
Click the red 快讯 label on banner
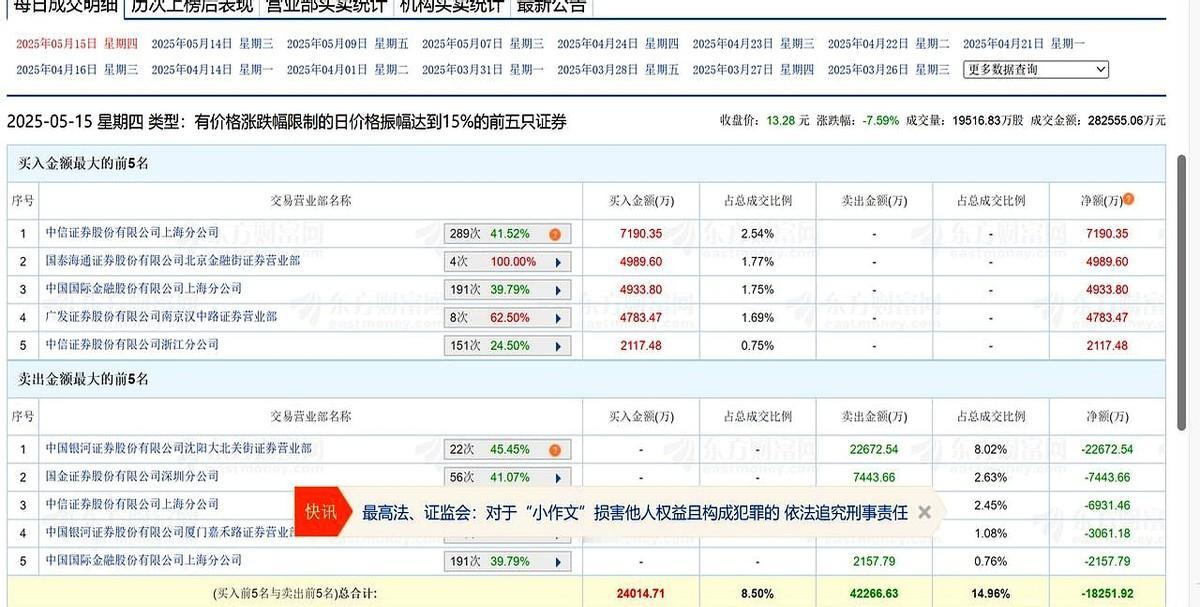click(x=321, y=512)
